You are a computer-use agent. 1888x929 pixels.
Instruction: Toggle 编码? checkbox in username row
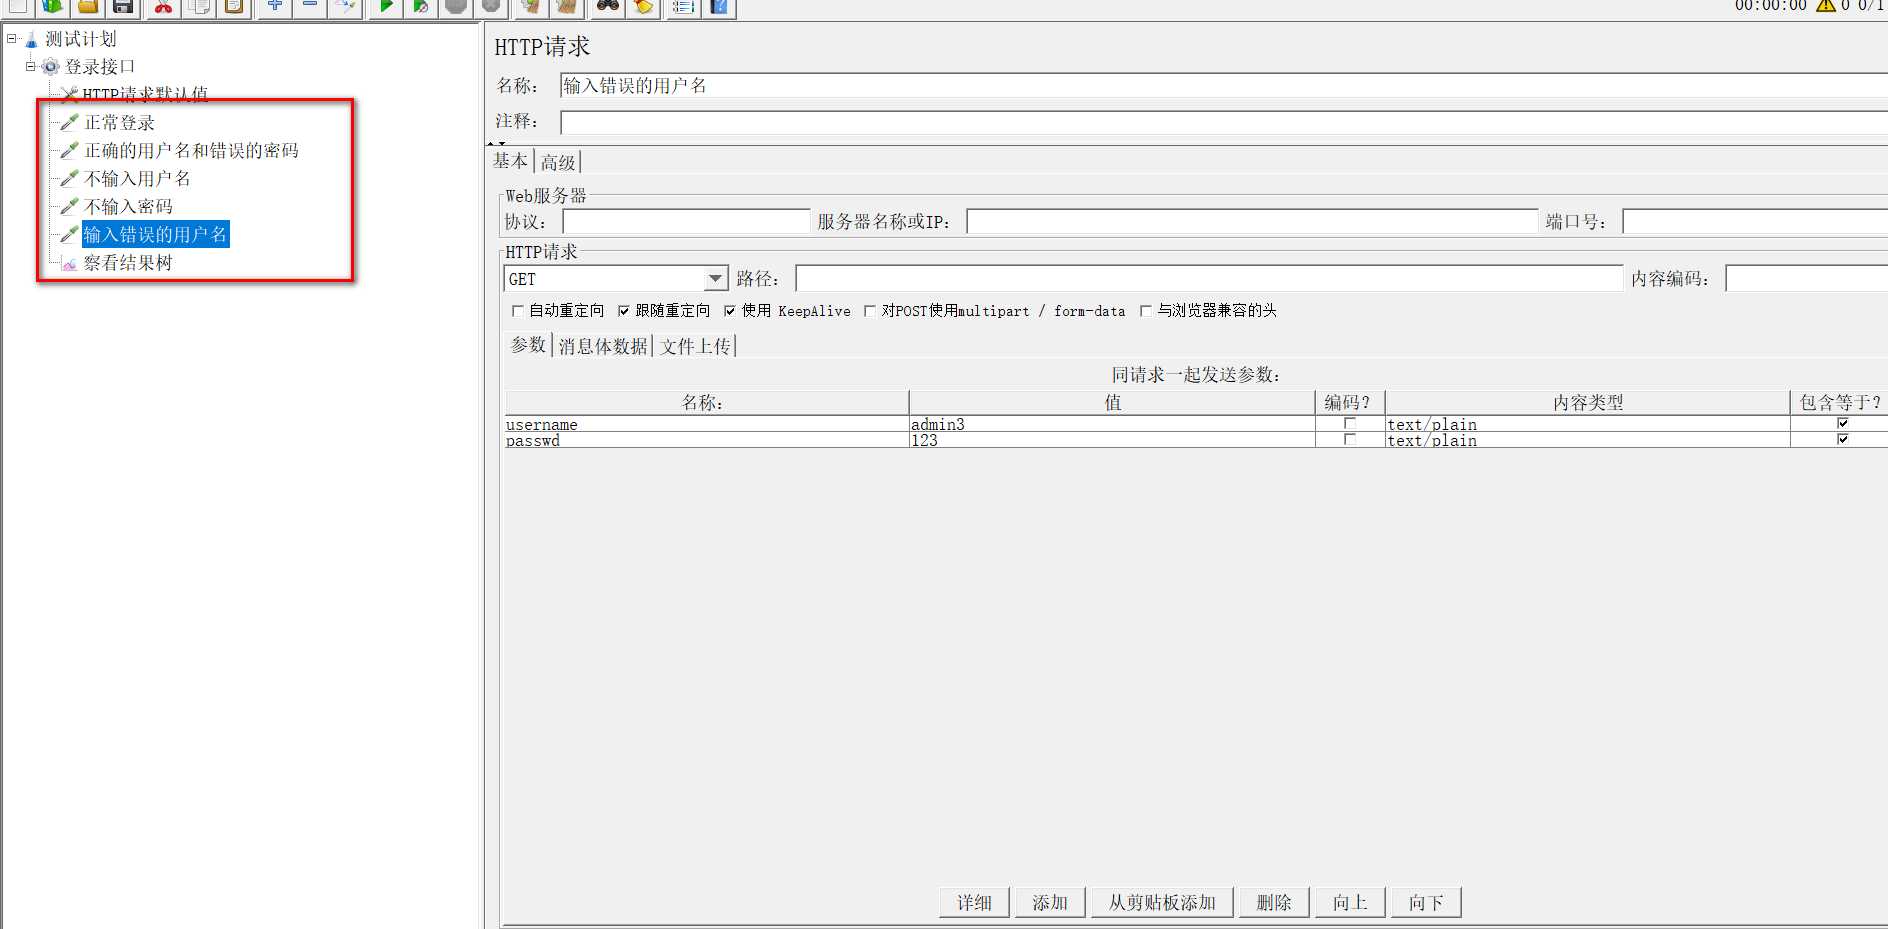pyautogui.click(x=1349, y=424)
